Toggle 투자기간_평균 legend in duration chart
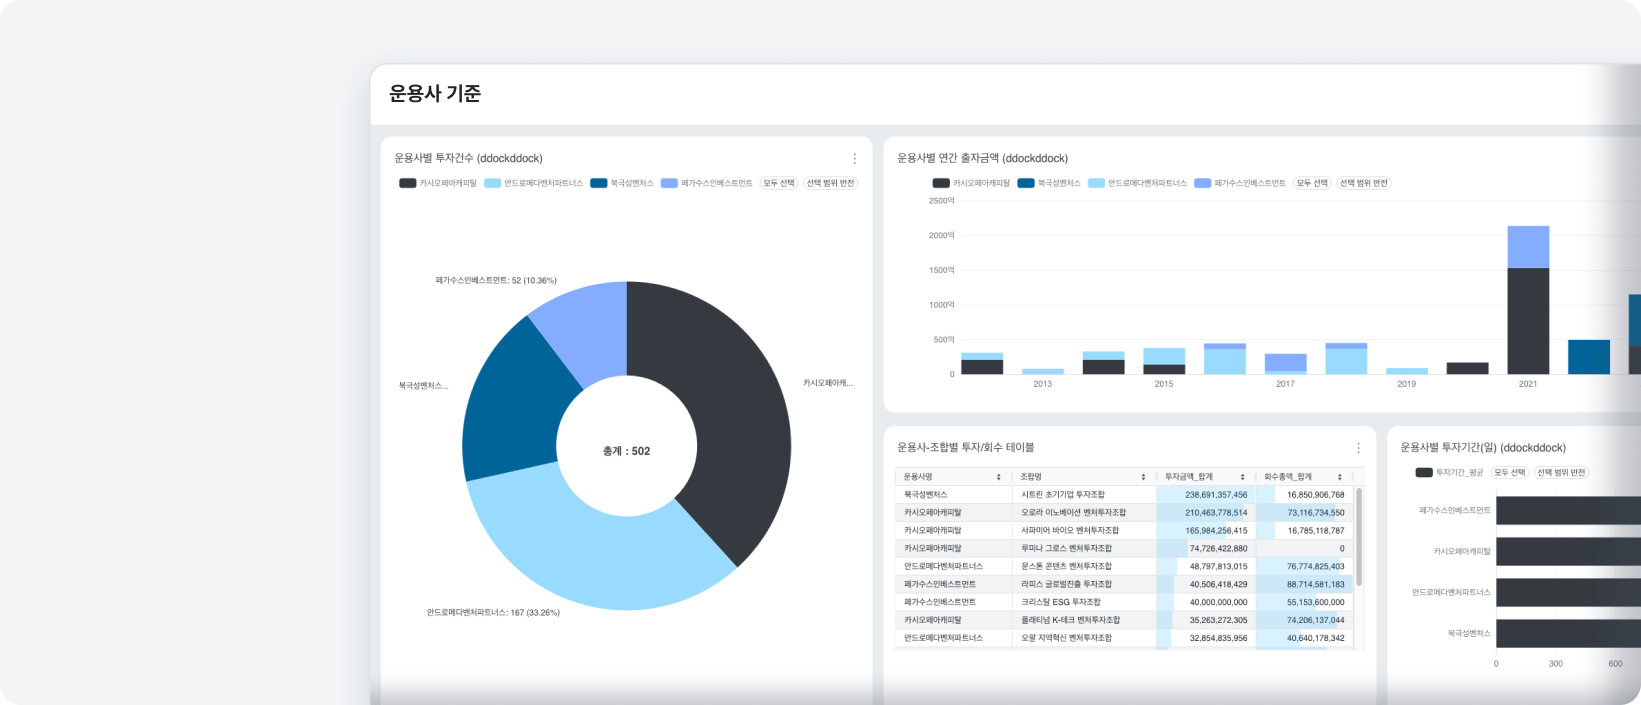 pyautogui.click(x=1449, y=472)
